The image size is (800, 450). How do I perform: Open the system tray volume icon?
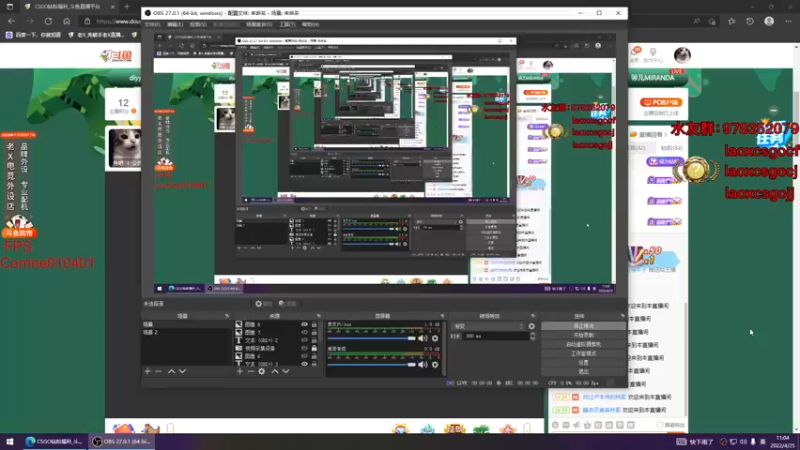click(x=743, y=442)
